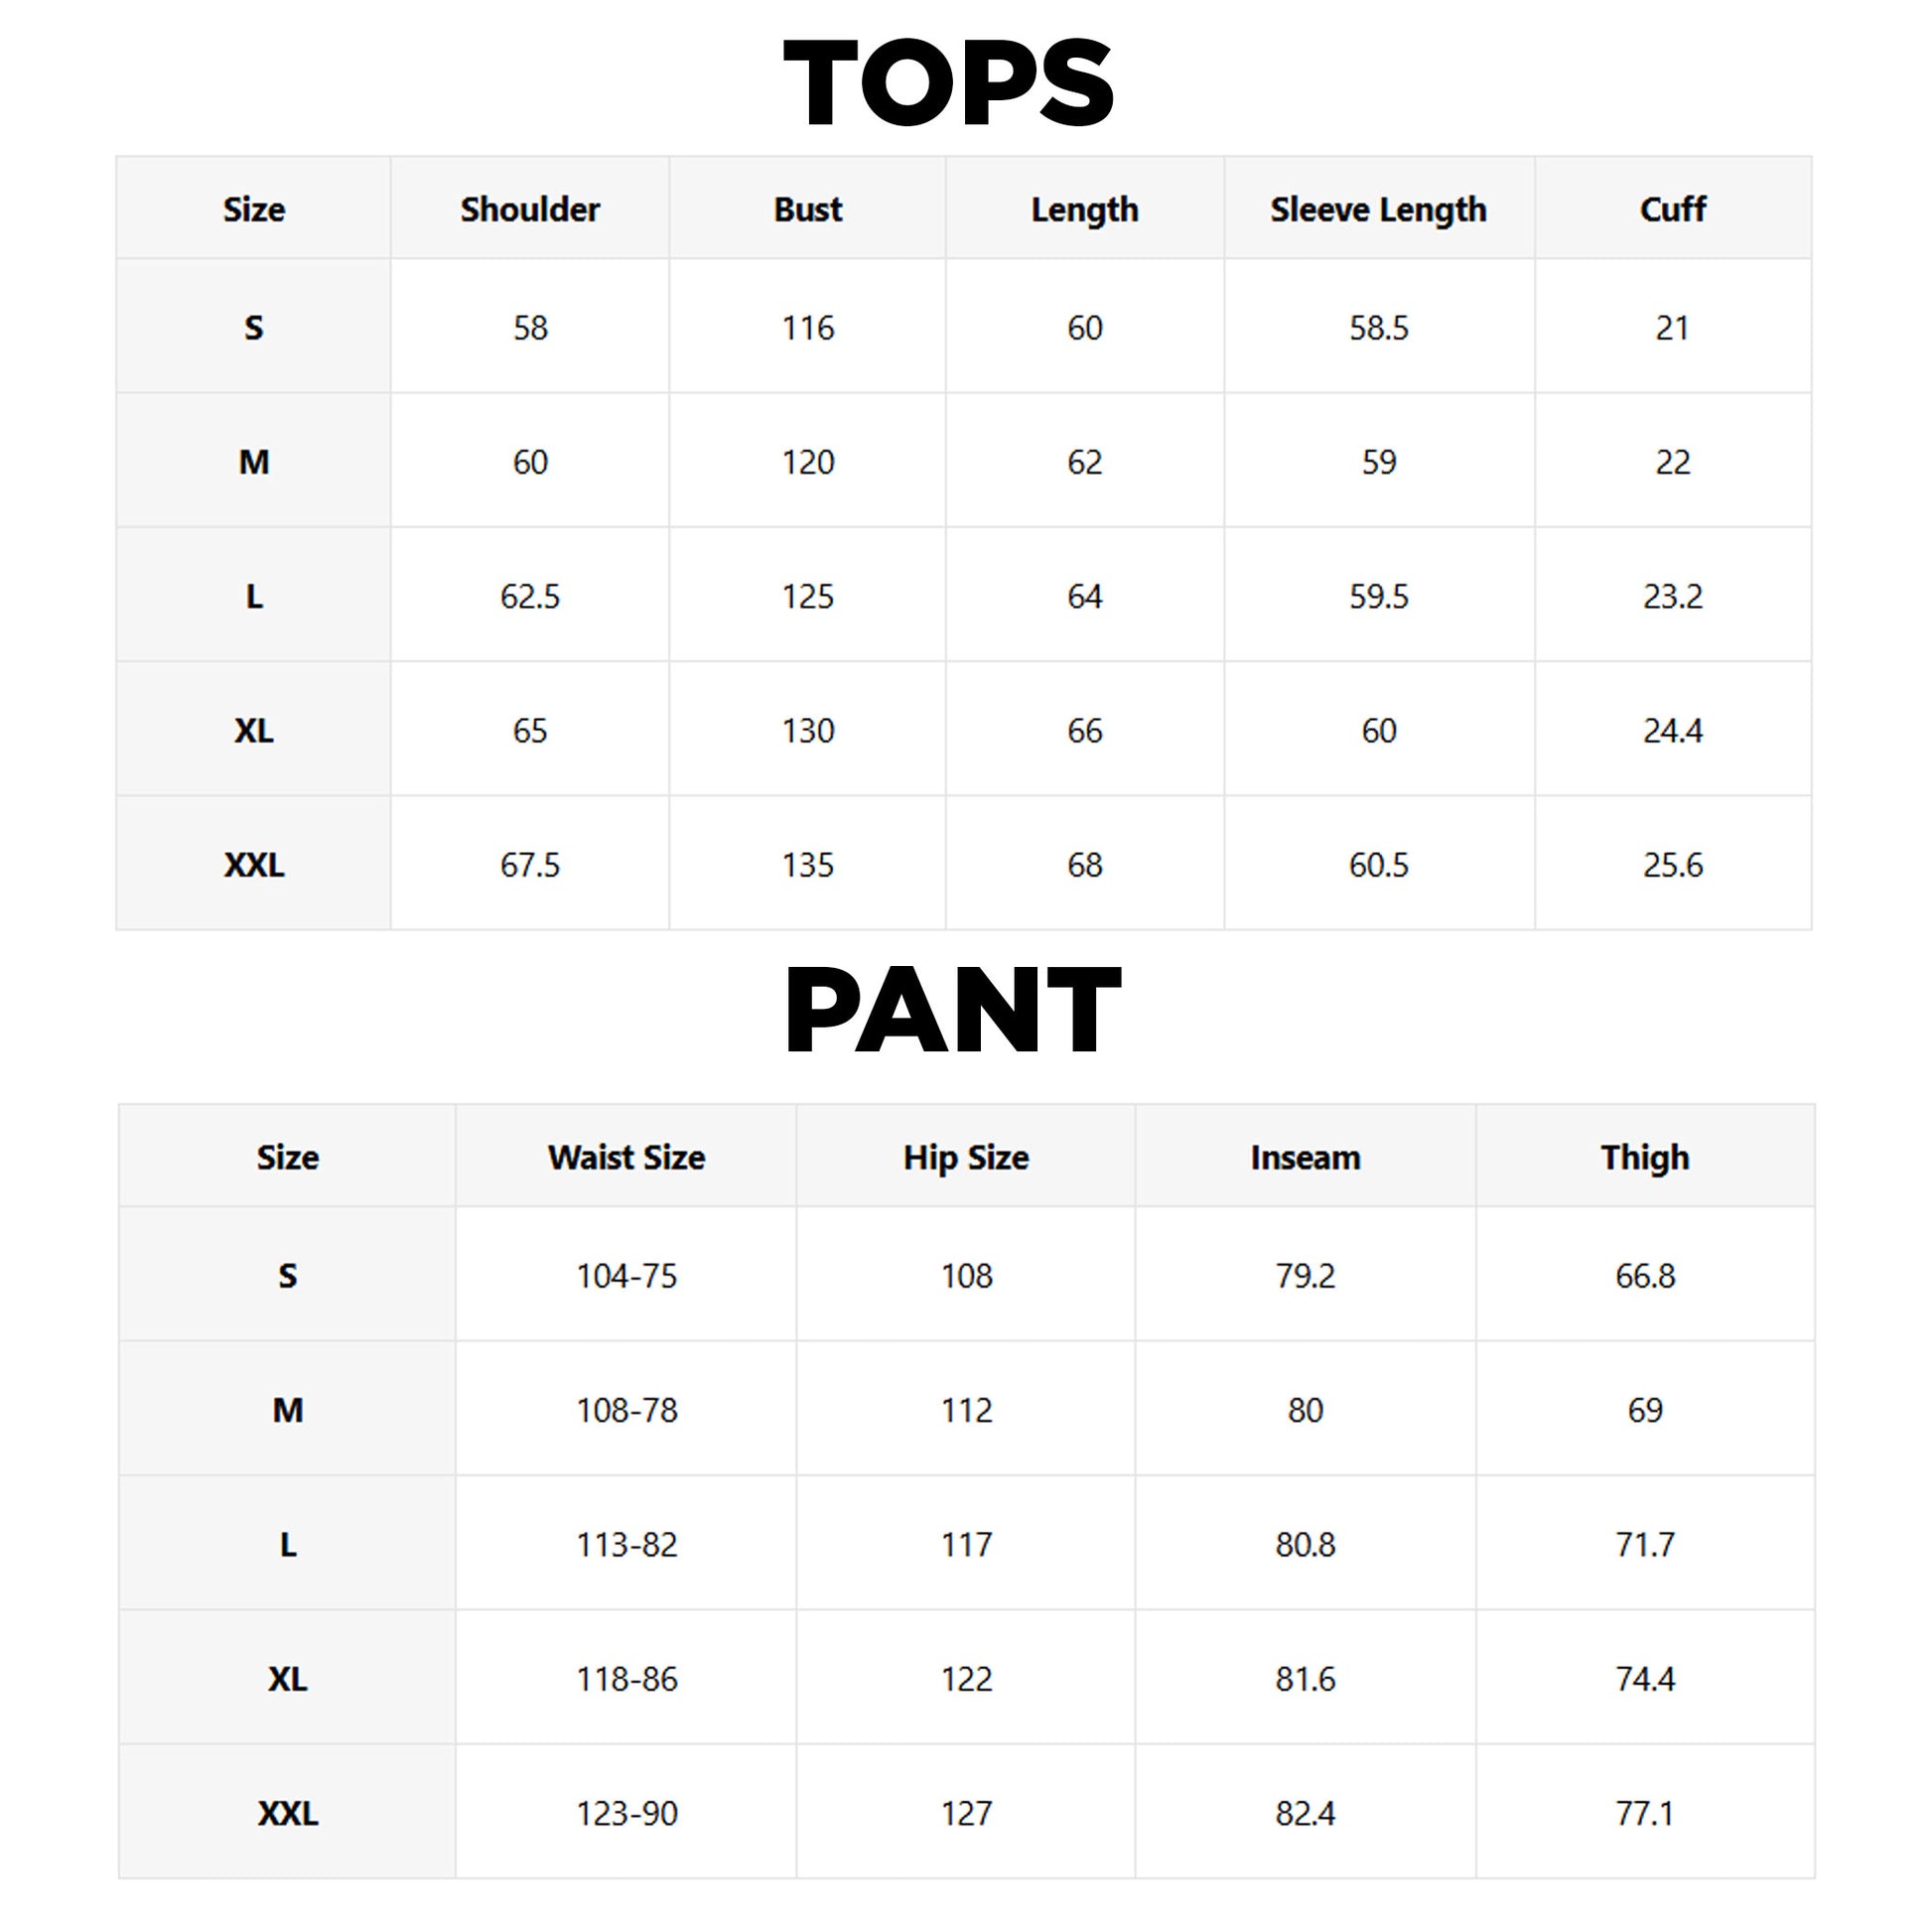This screenshot has height=1932, width=1932.
Task: Select the cuff value 25.6
Action: [1673, 864]
